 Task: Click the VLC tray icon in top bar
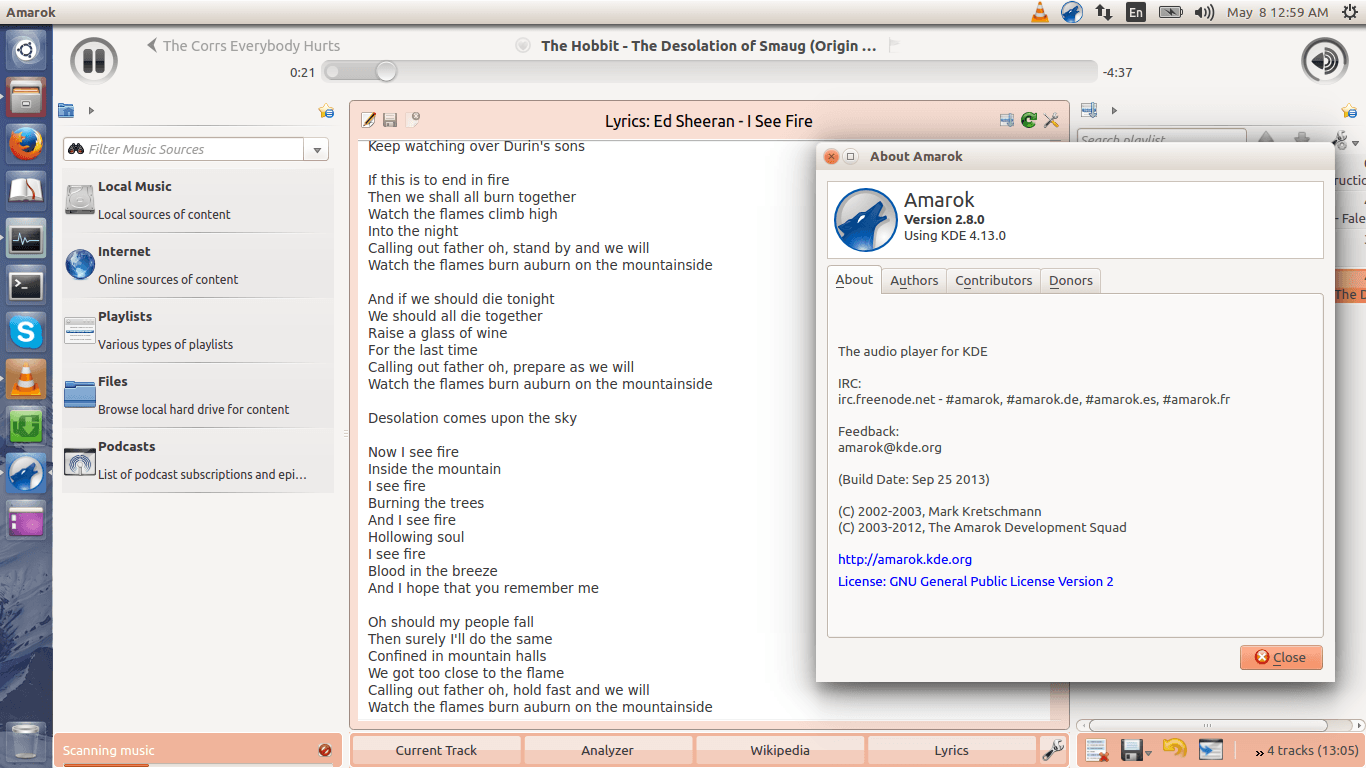[x=1040, y=12]
